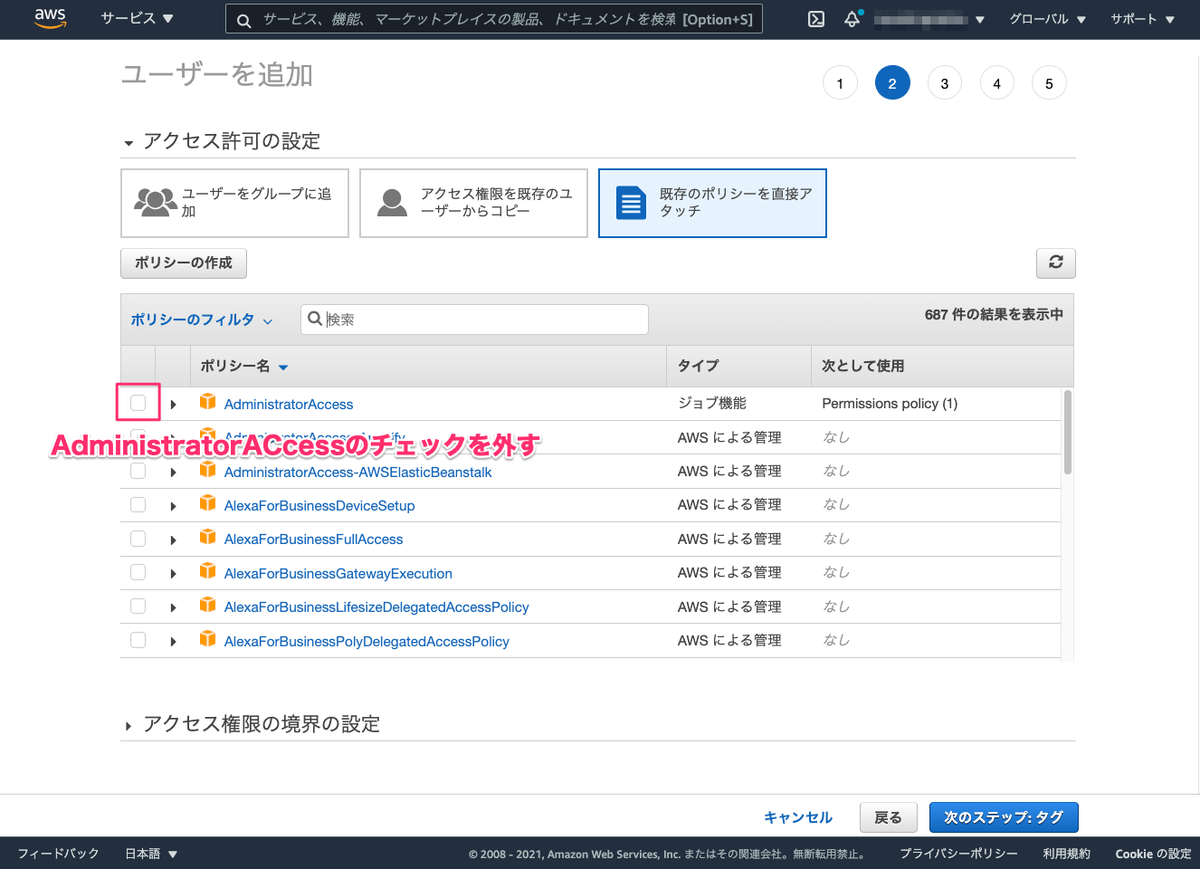Click the cube icon beside AlexaForBusinessFullAccess
1200x869 pixels.
[208, 538]
